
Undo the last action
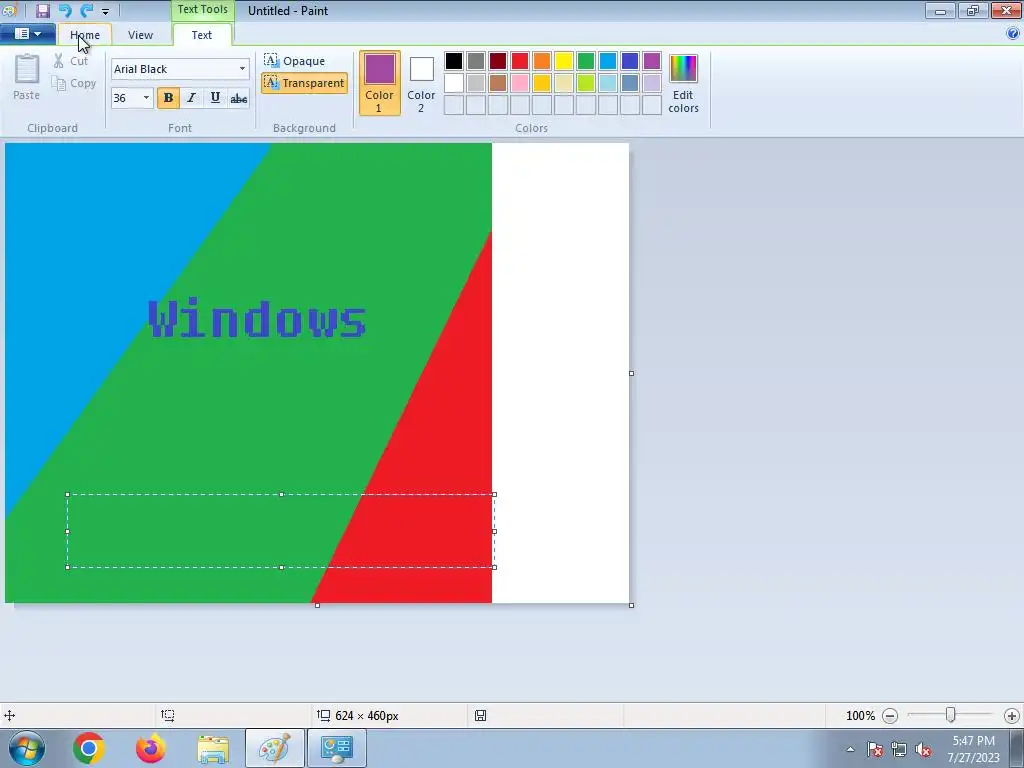[65, 10]
